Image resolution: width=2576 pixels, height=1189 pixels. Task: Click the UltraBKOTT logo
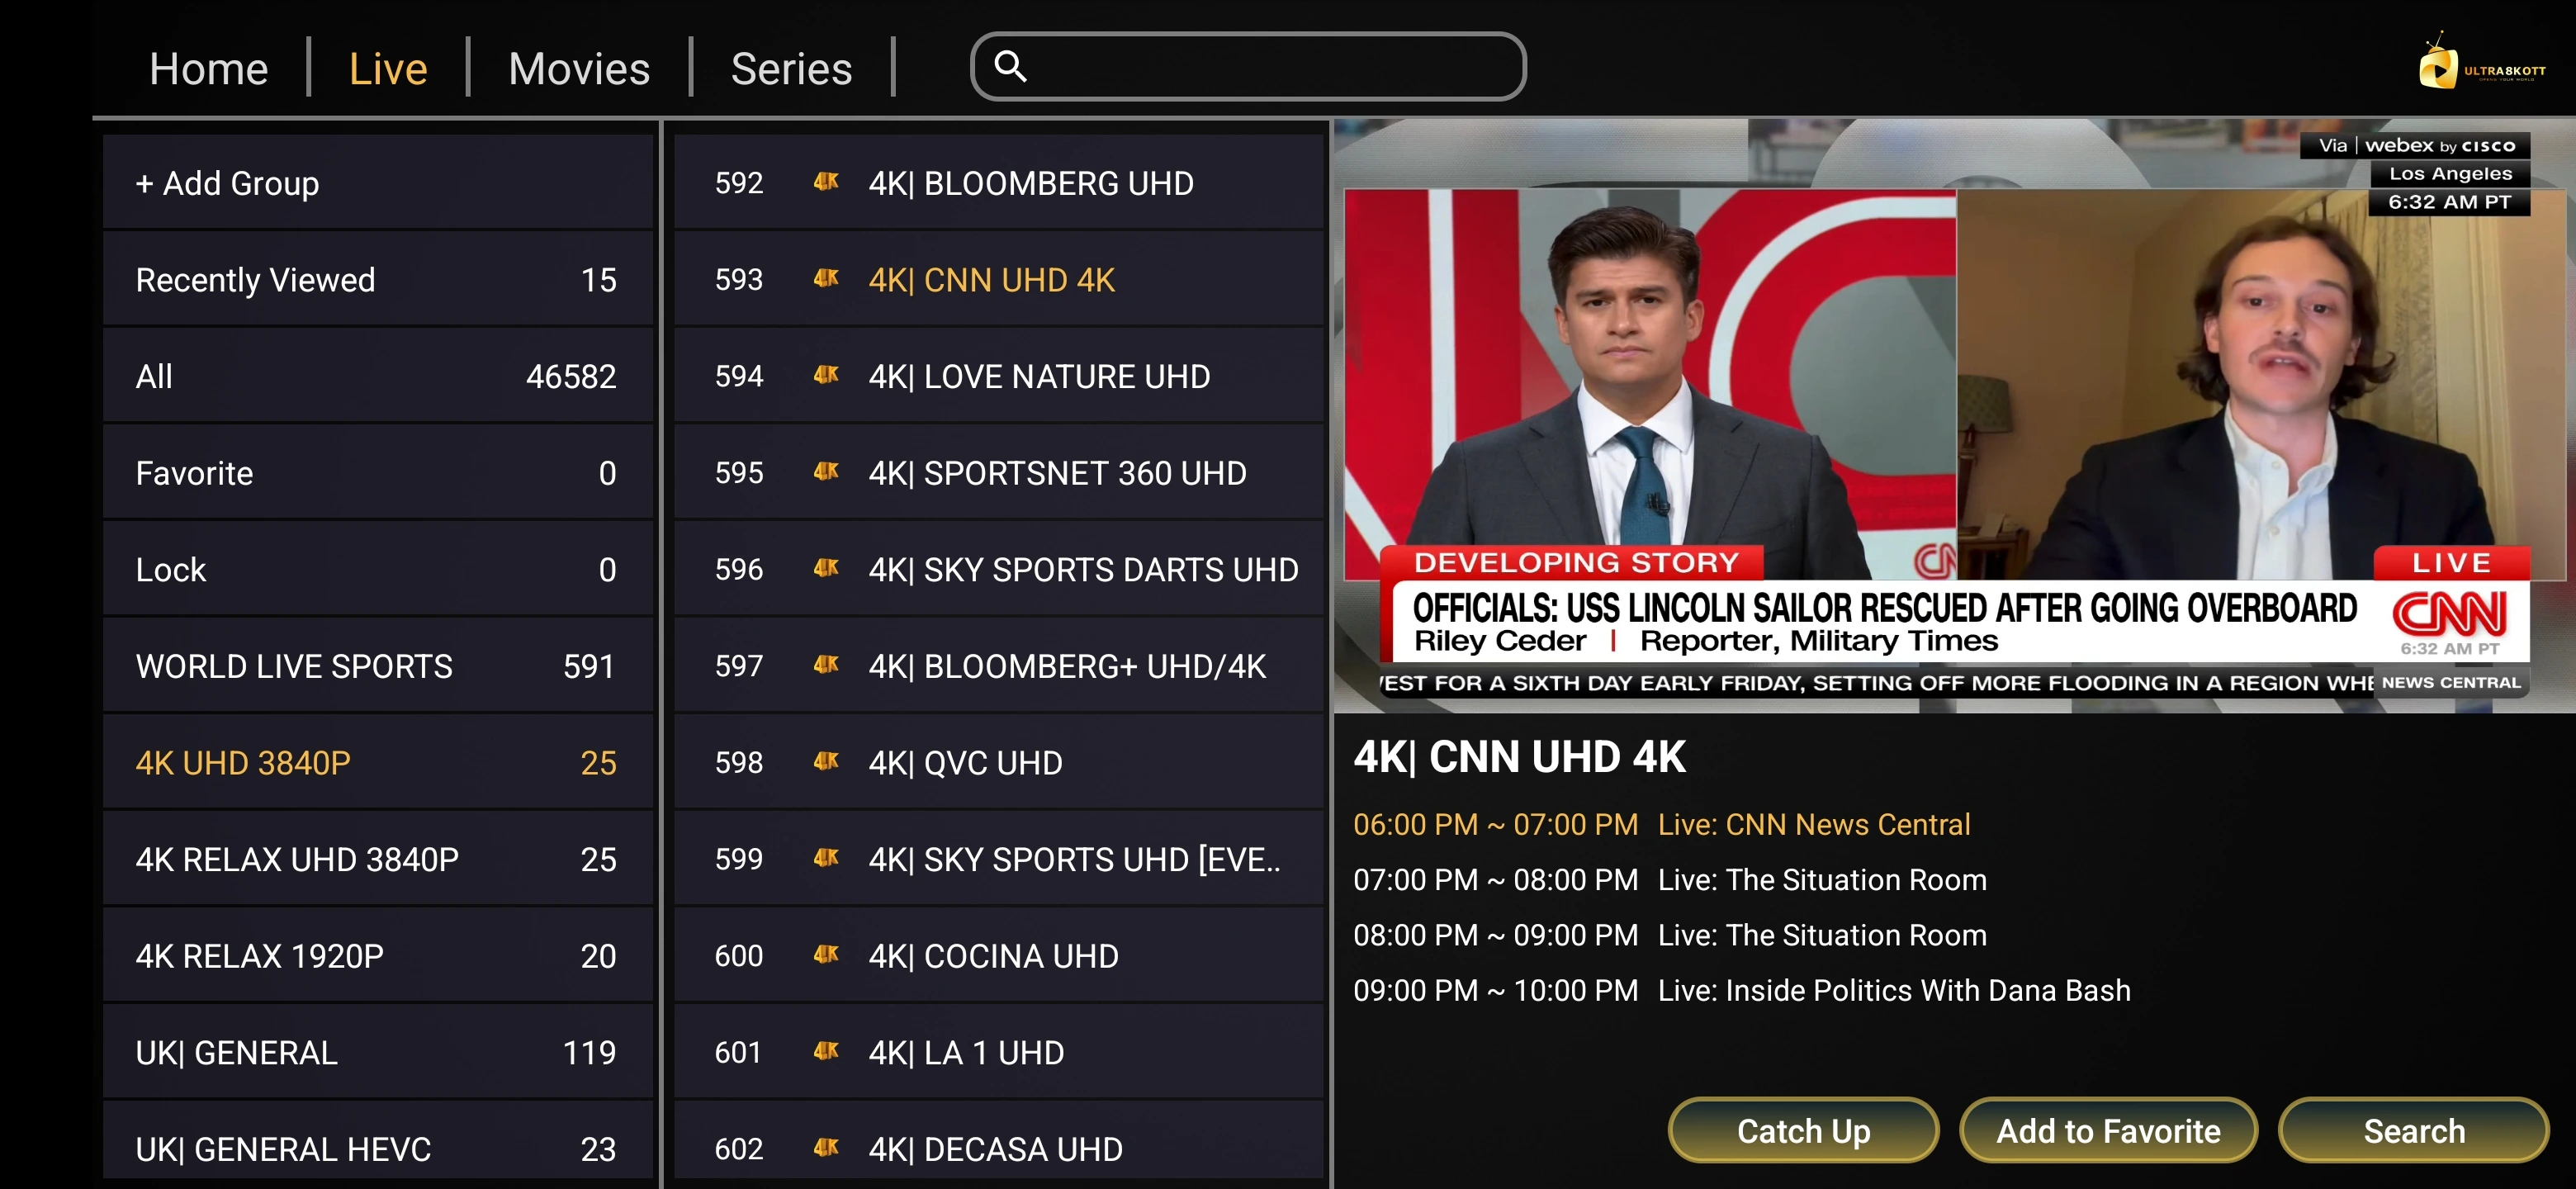(2481, 62)
